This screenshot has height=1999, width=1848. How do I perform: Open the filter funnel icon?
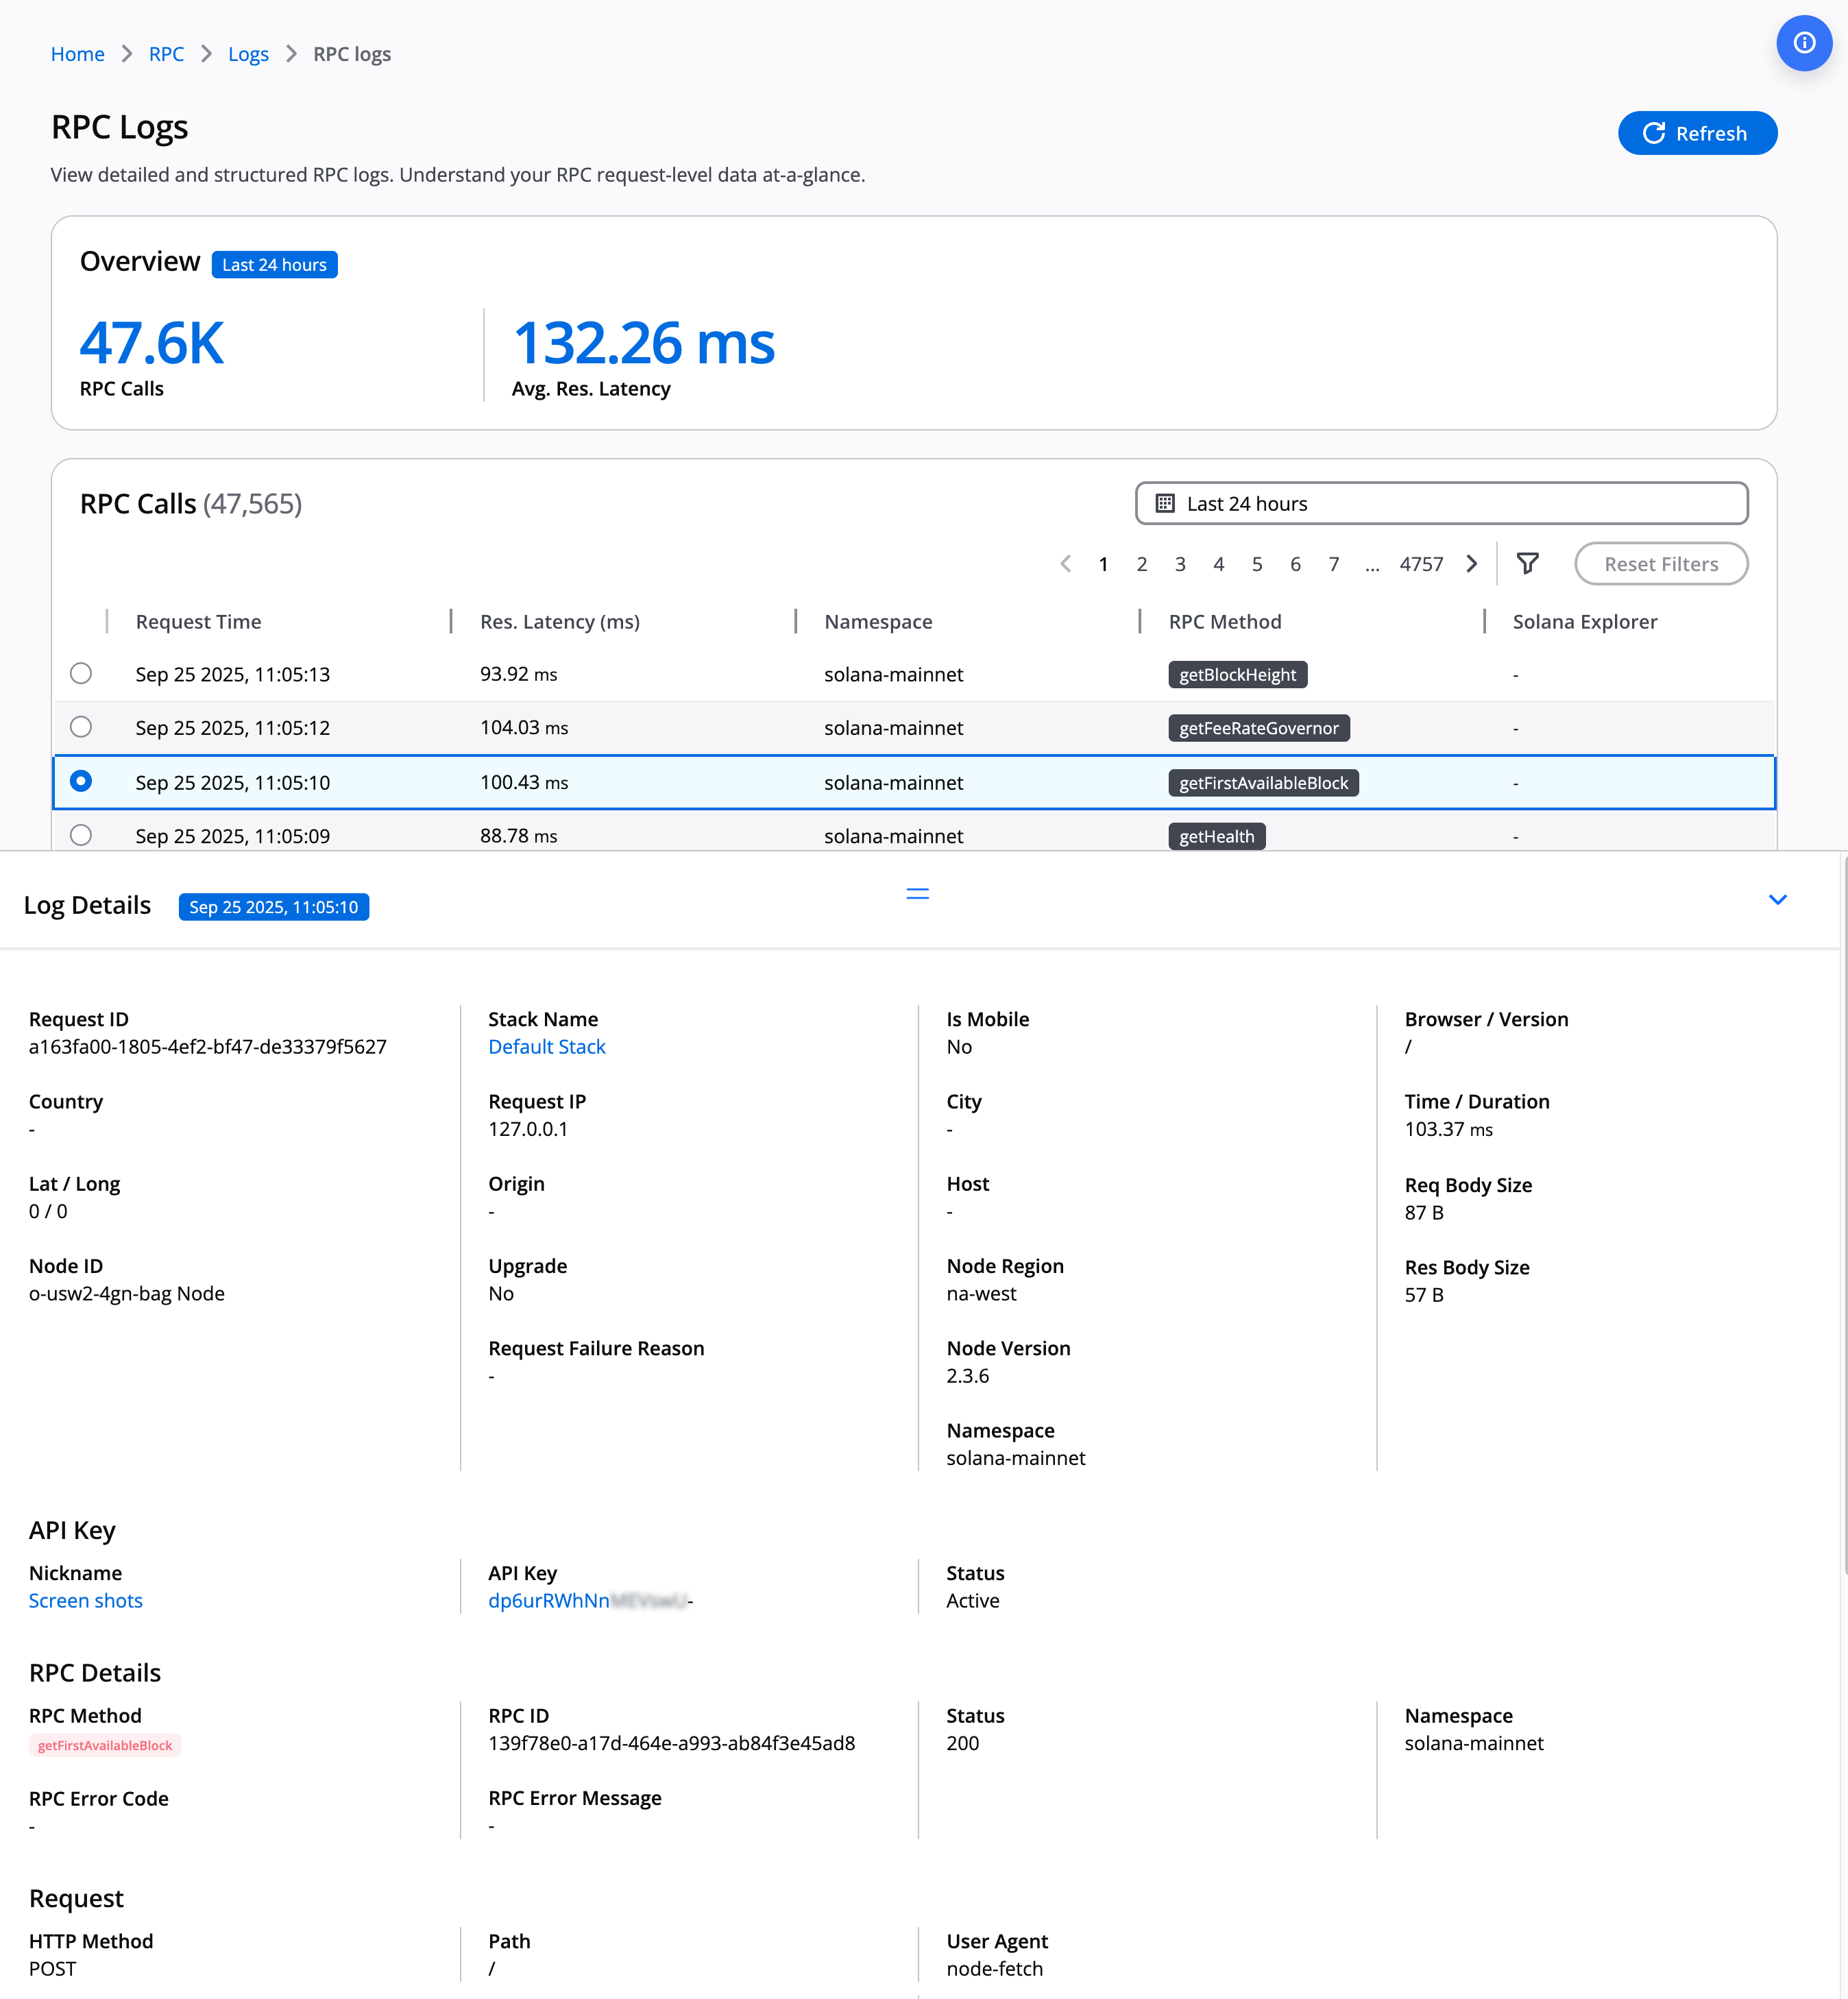click(x=1527, y=564)
